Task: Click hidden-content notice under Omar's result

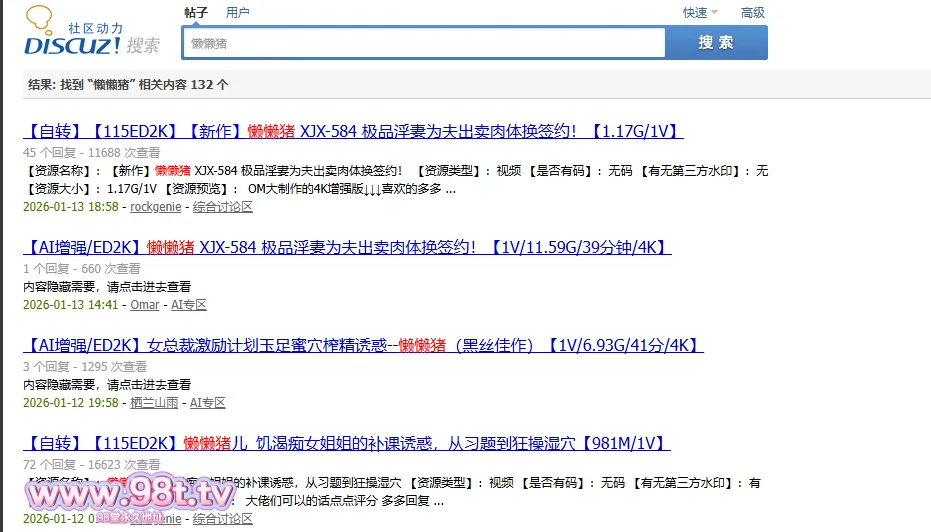Action: (x=107, y=287)
